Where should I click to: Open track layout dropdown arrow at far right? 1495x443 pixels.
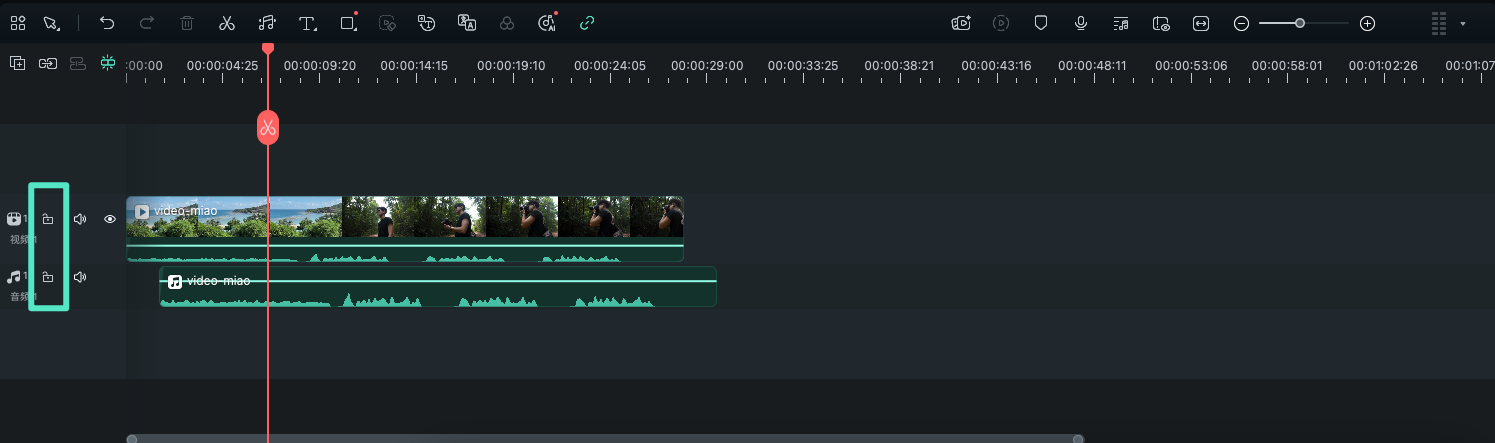click(x=1464, y=23)
